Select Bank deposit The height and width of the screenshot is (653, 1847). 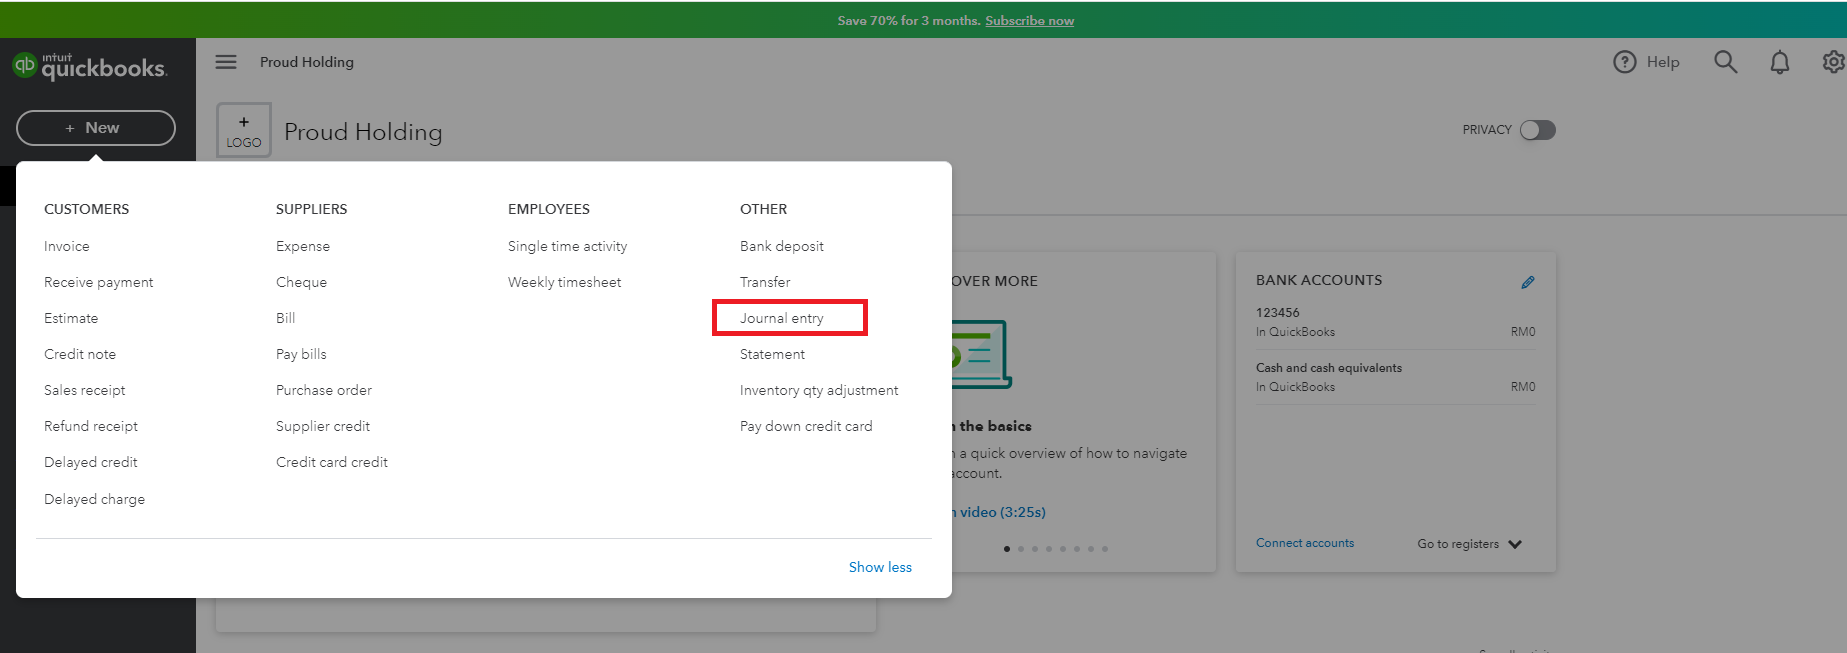pos(782,246)
